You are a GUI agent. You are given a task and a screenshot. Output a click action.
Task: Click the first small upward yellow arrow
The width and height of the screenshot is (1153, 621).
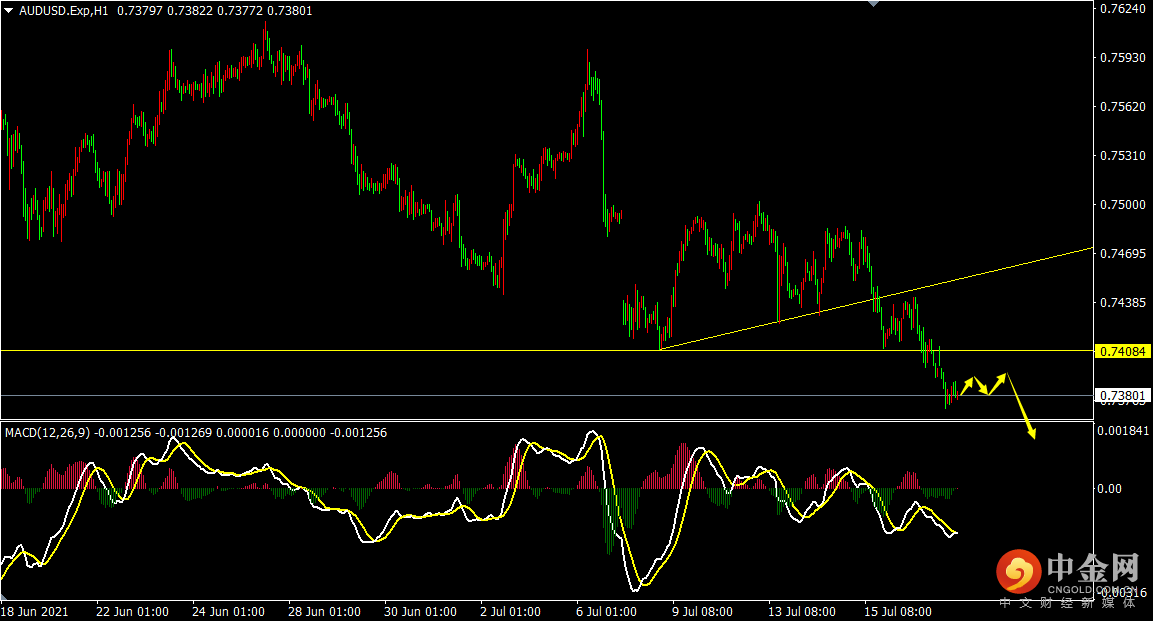click(967, 384)
